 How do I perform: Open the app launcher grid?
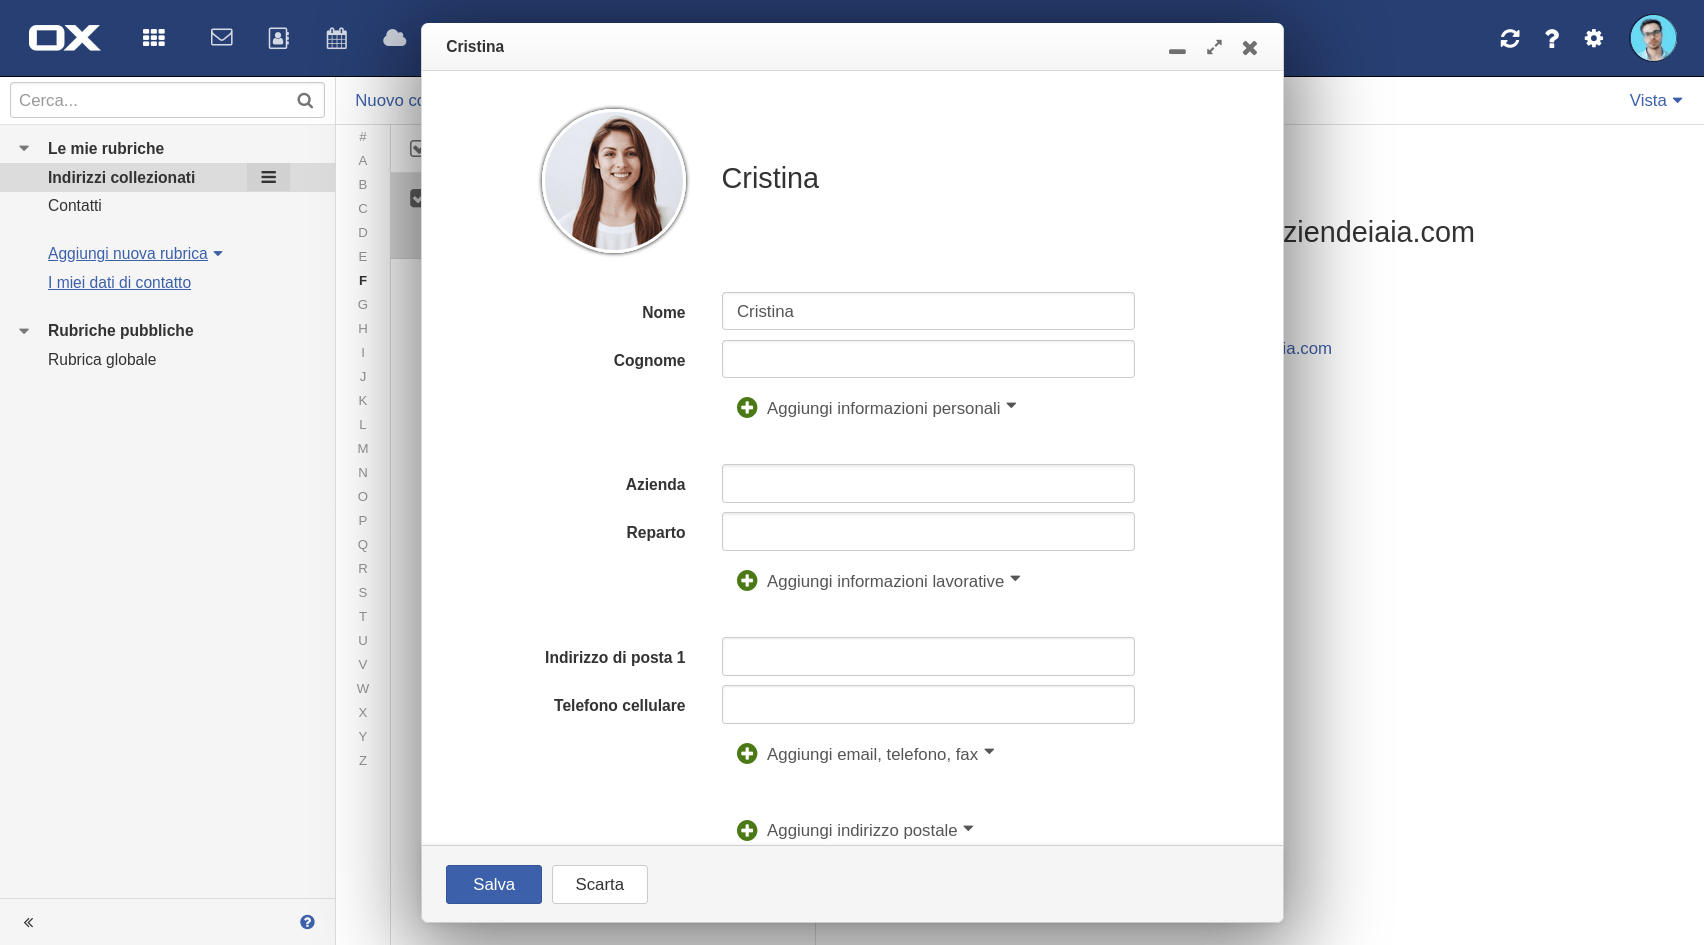click(x=153, y=38)
